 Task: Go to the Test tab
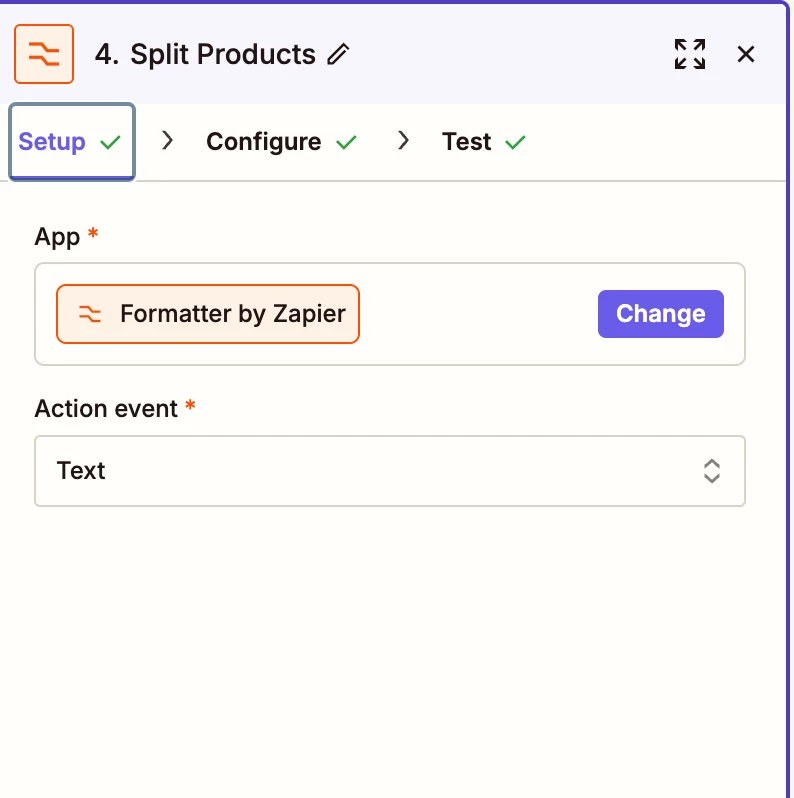467,142
